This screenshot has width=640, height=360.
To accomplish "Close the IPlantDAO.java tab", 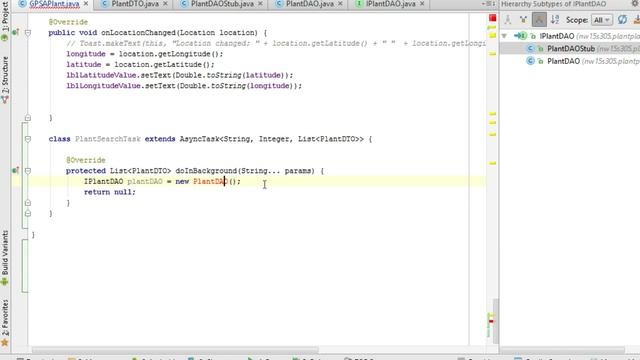I will (x=422, y=4).
